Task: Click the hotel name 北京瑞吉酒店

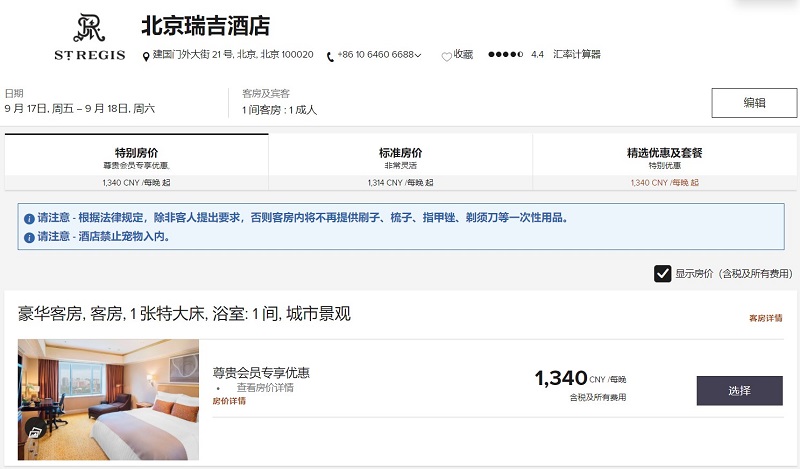Action: pyautogui.click(x=206, y=26)
